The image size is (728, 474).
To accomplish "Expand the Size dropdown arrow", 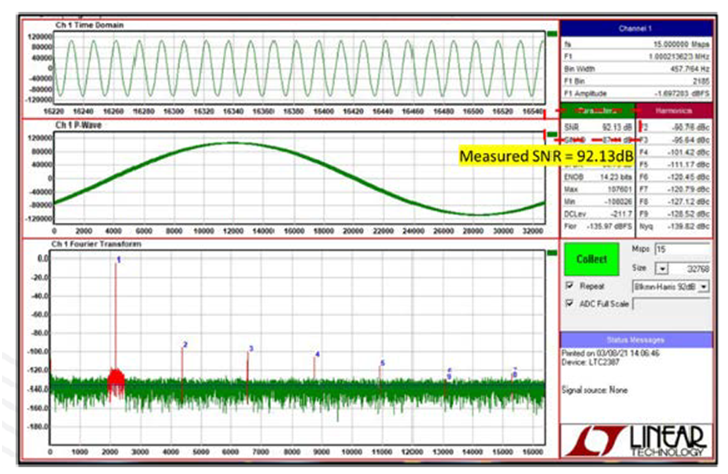I will click(662, 268).
